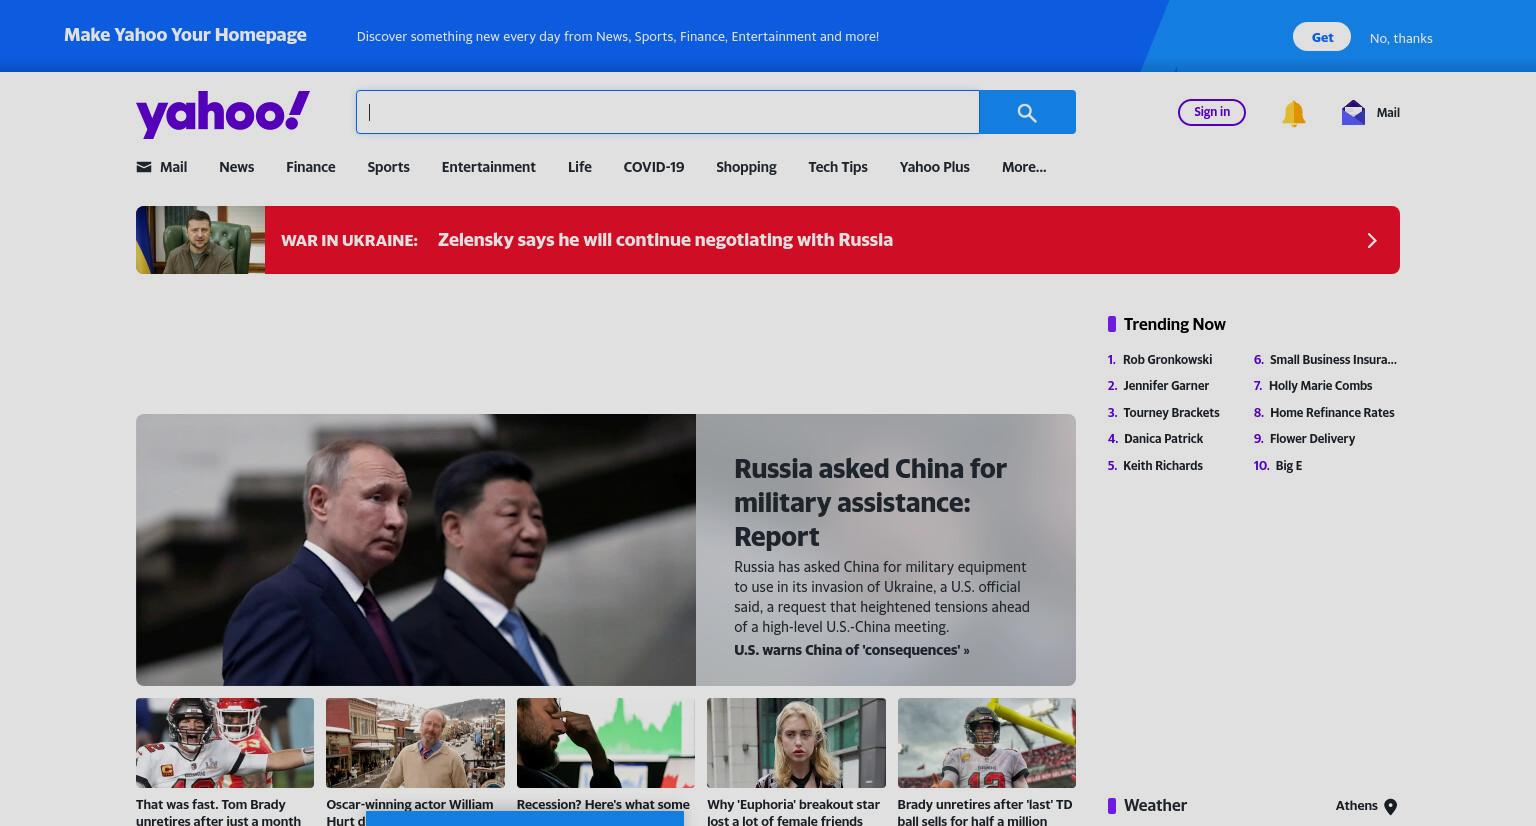Open the Shopping navigation item
This screenshot has width=1536, height=826.
coord(746,167)
